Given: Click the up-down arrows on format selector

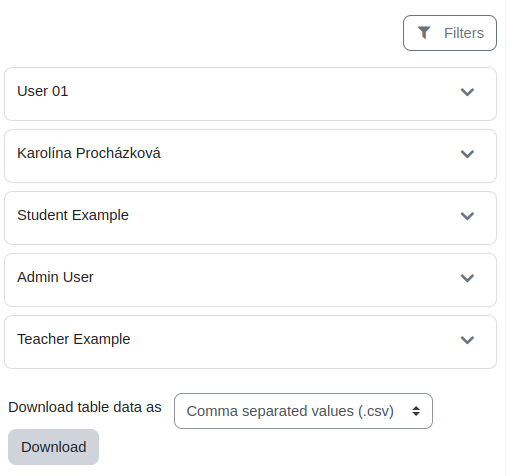Looking at the screenshot, I should (x=416, y=411).
